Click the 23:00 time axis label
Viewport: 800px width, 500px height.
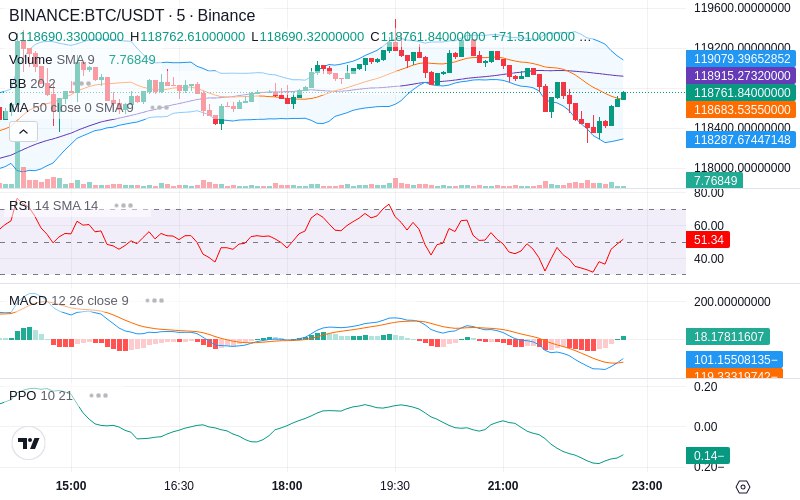click(647, 486)
